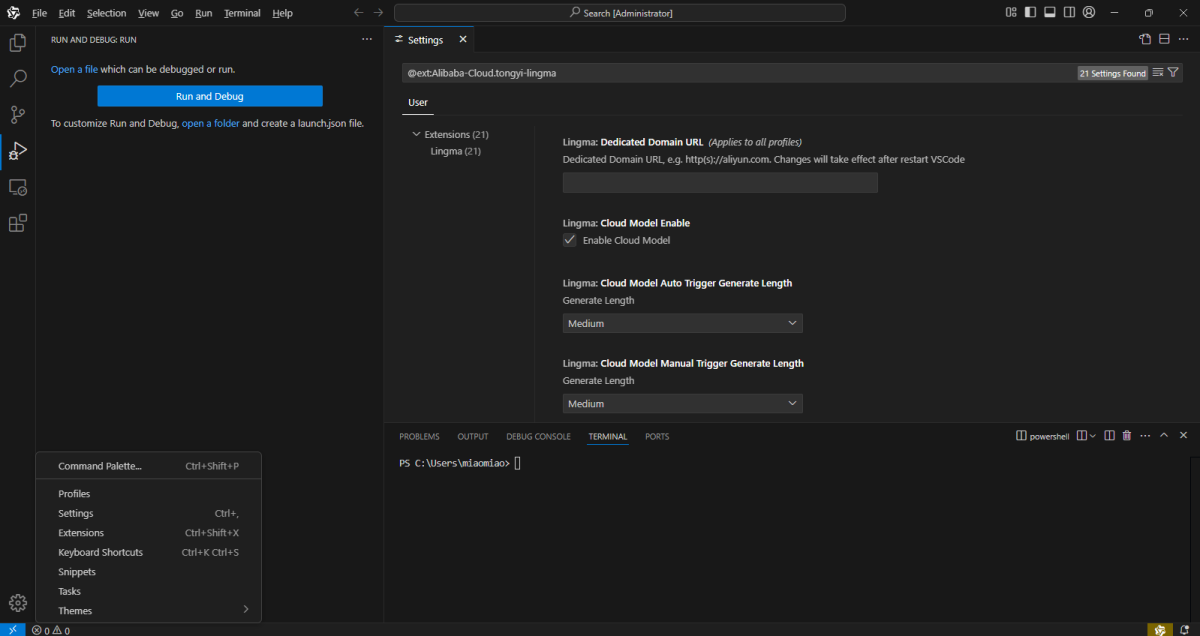Click the filter settings funnel icon
The height and width of the screenshot is (636, 1200).
[x=1174, y=73]
